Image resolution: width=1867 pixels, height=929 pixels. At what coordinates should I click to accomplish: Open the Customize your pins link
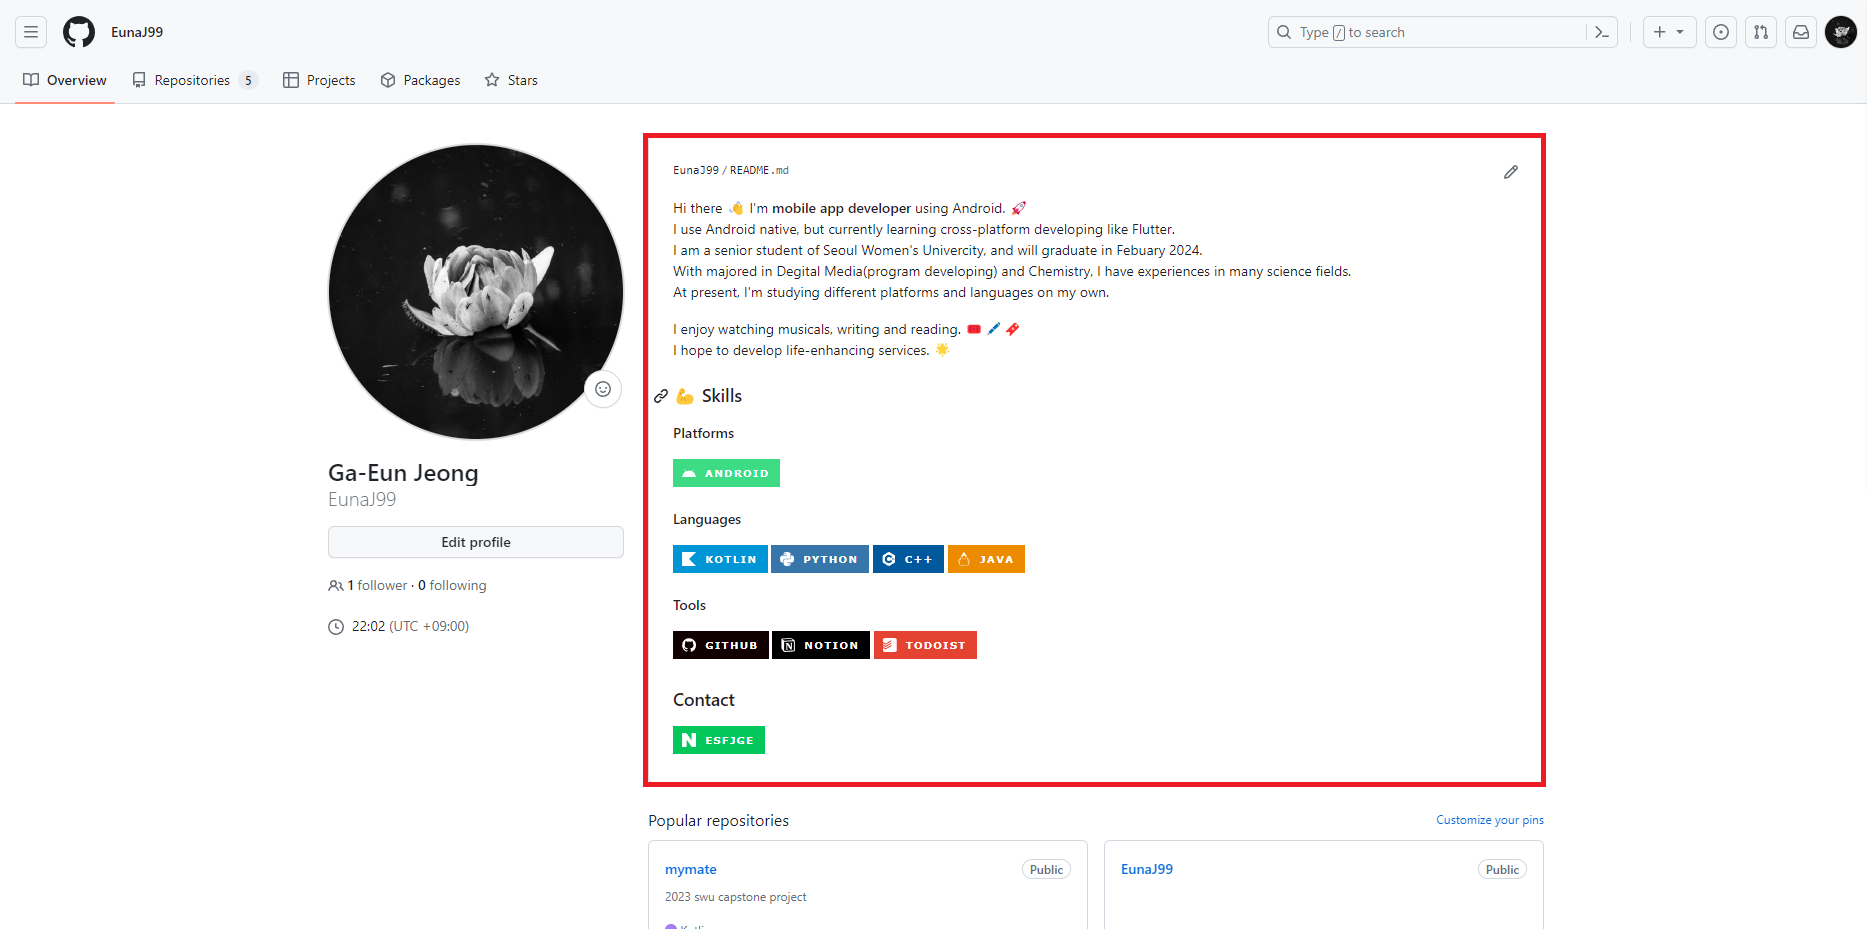pos(1489,819)
